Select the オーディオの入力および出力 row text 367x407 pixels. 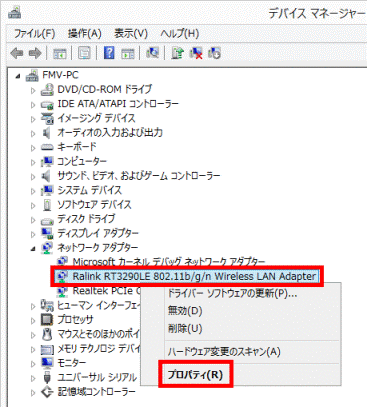point(110,133)
